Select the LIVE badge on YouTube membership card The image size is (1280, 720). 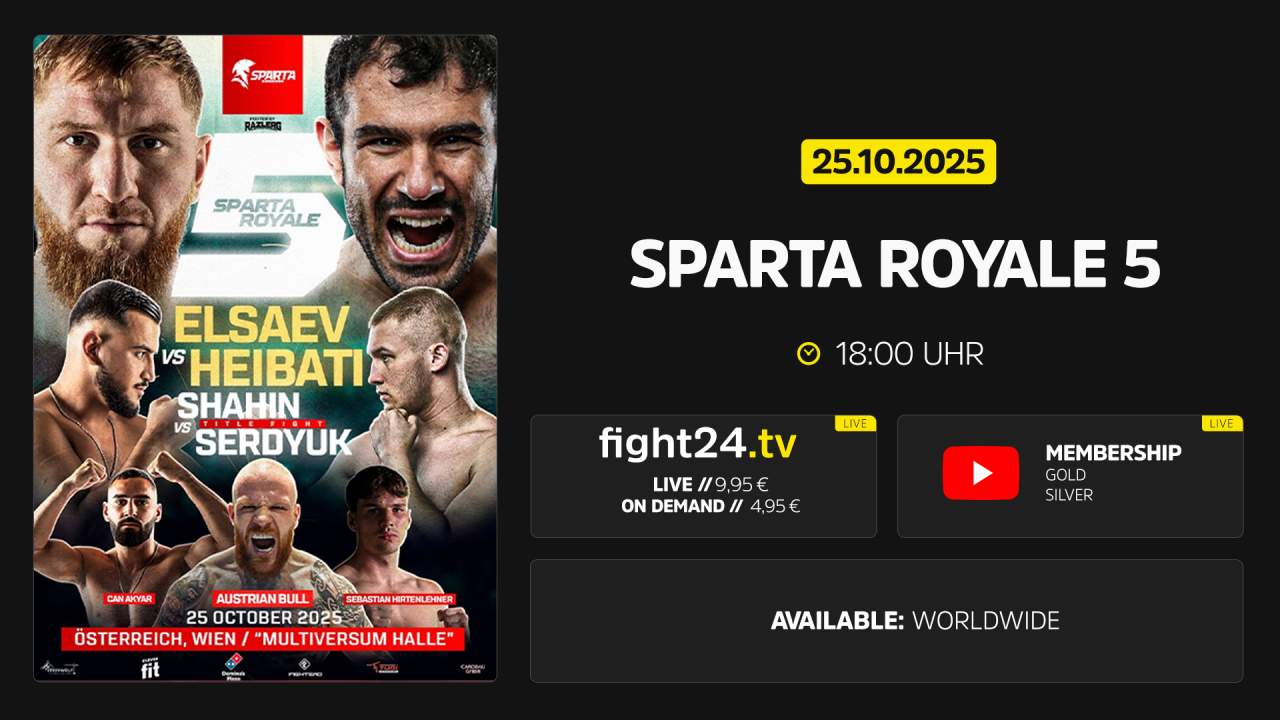click(1222, 423)
